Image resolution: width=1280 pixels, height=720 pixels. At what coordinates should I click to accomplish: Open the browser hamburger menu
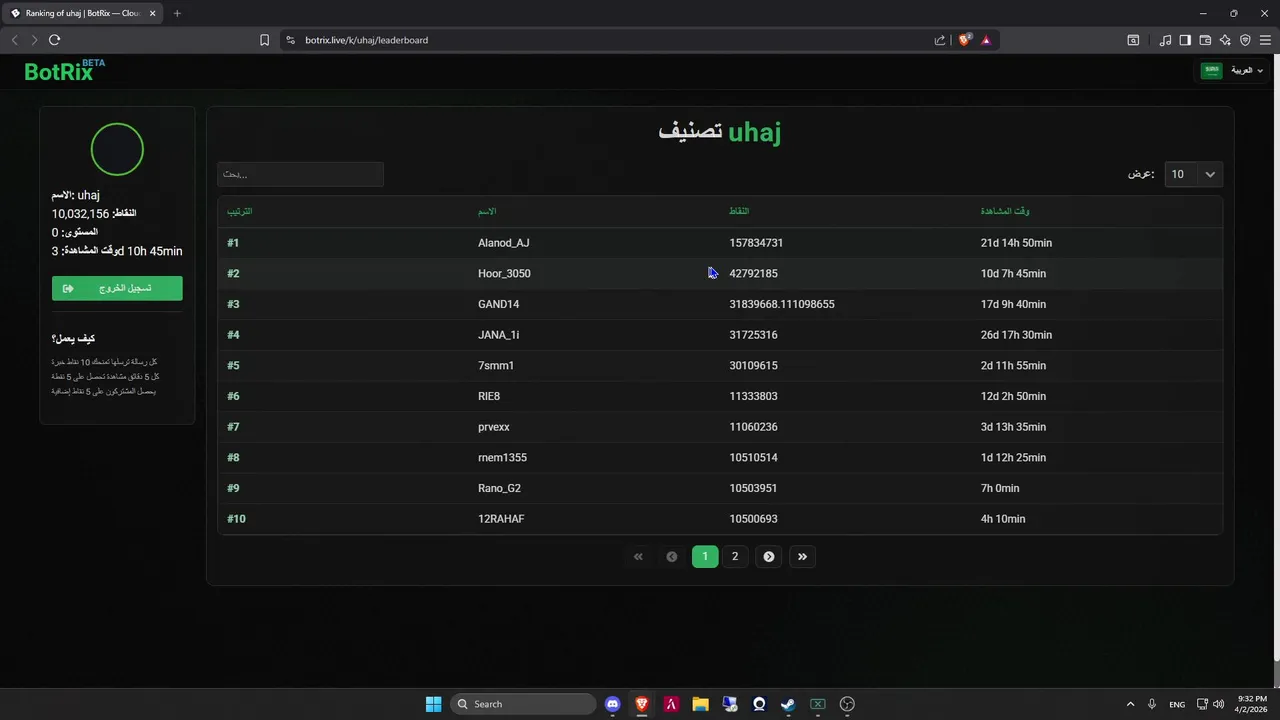(x=1266, y=40)
